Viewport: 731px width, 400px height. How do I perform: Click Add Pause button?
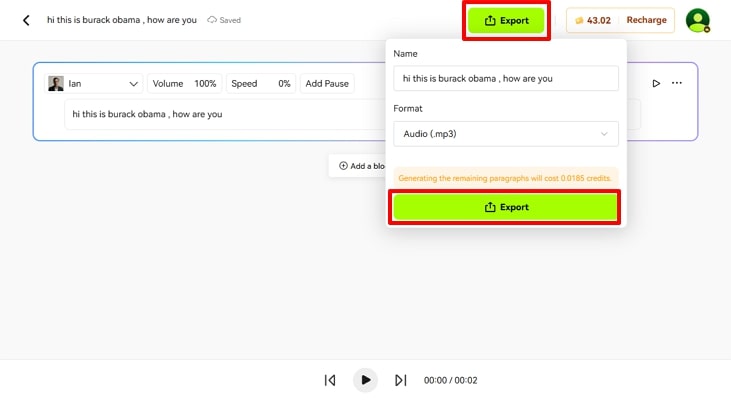327,84
